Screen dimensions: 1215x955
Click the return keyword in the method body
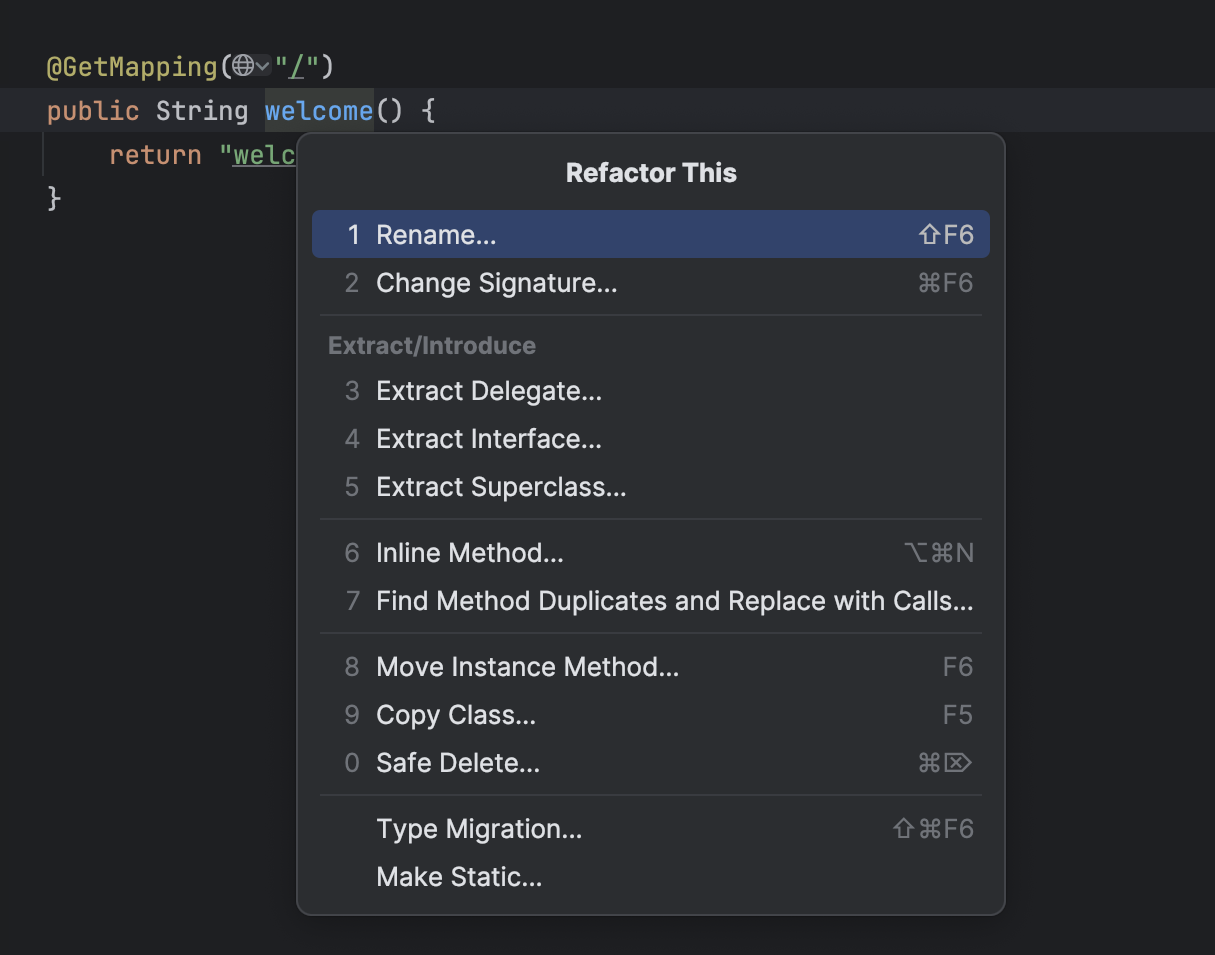(155, 154)
